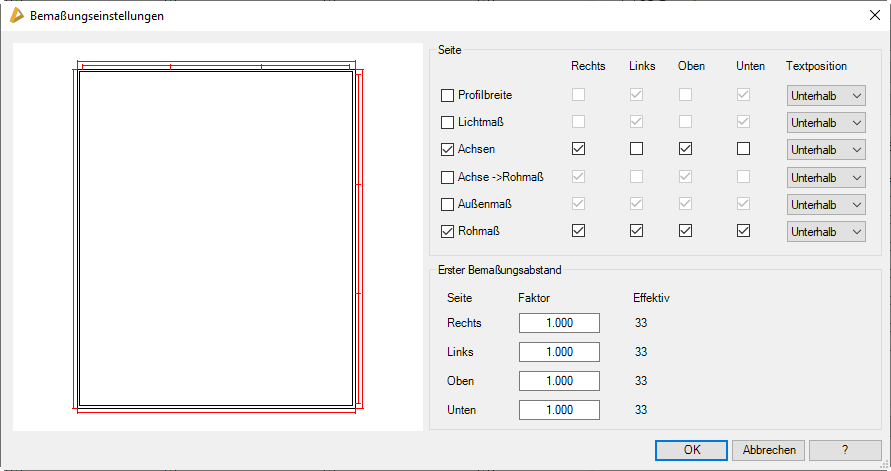Screen dimensions: 891x471
Task: Open the Textposition dropdown for Achsen
Action: pyautogui.click(x=825, y=150)
